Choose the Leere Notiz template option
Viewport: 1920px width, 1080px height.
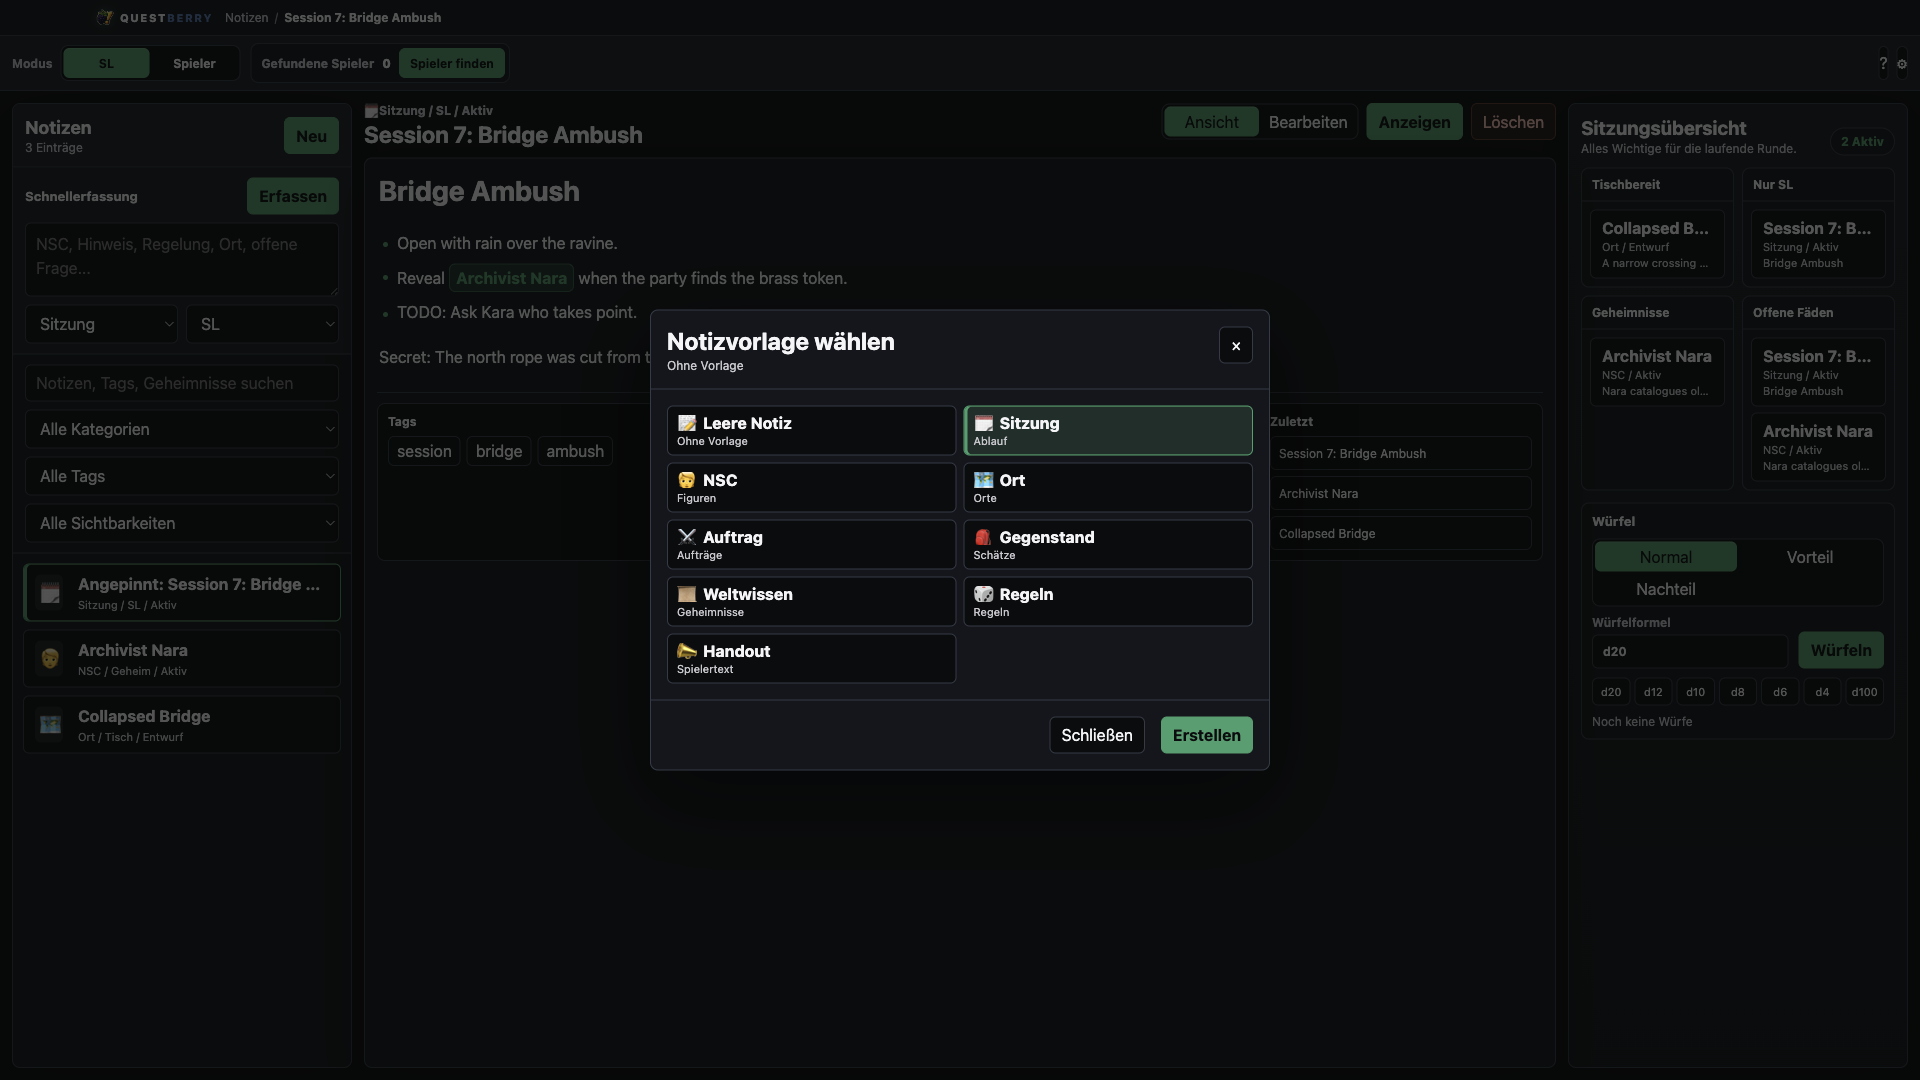point(811,431)
